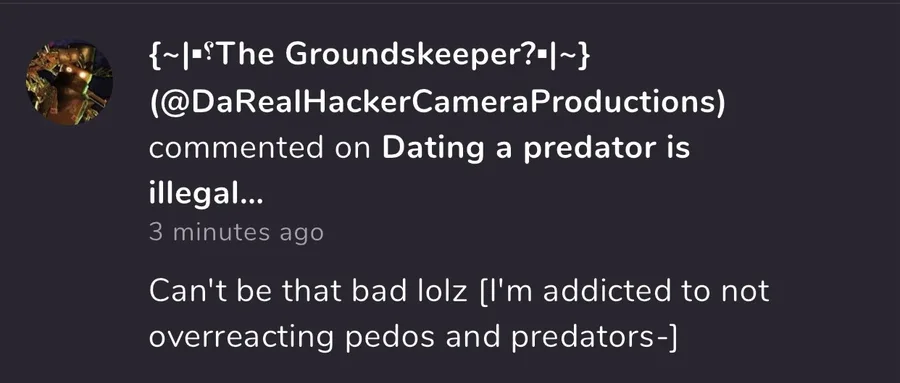Click the word minutes in the timestamp
900x383 pixels.
tap(221, 233)
